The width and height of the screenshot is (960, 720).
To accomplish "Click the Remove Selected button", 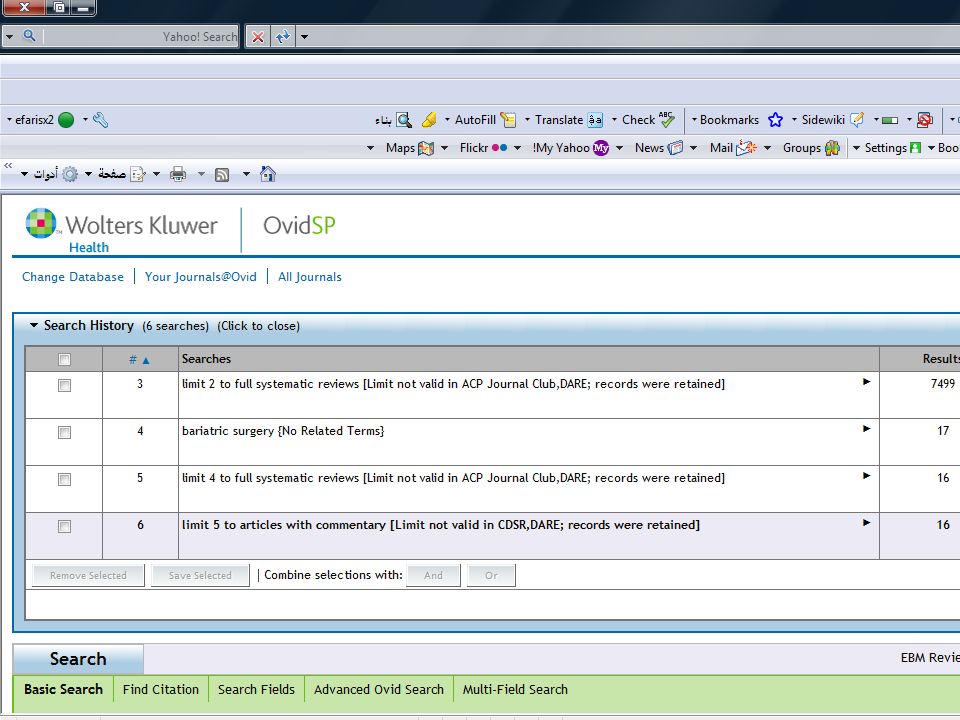I will [88, 576].
